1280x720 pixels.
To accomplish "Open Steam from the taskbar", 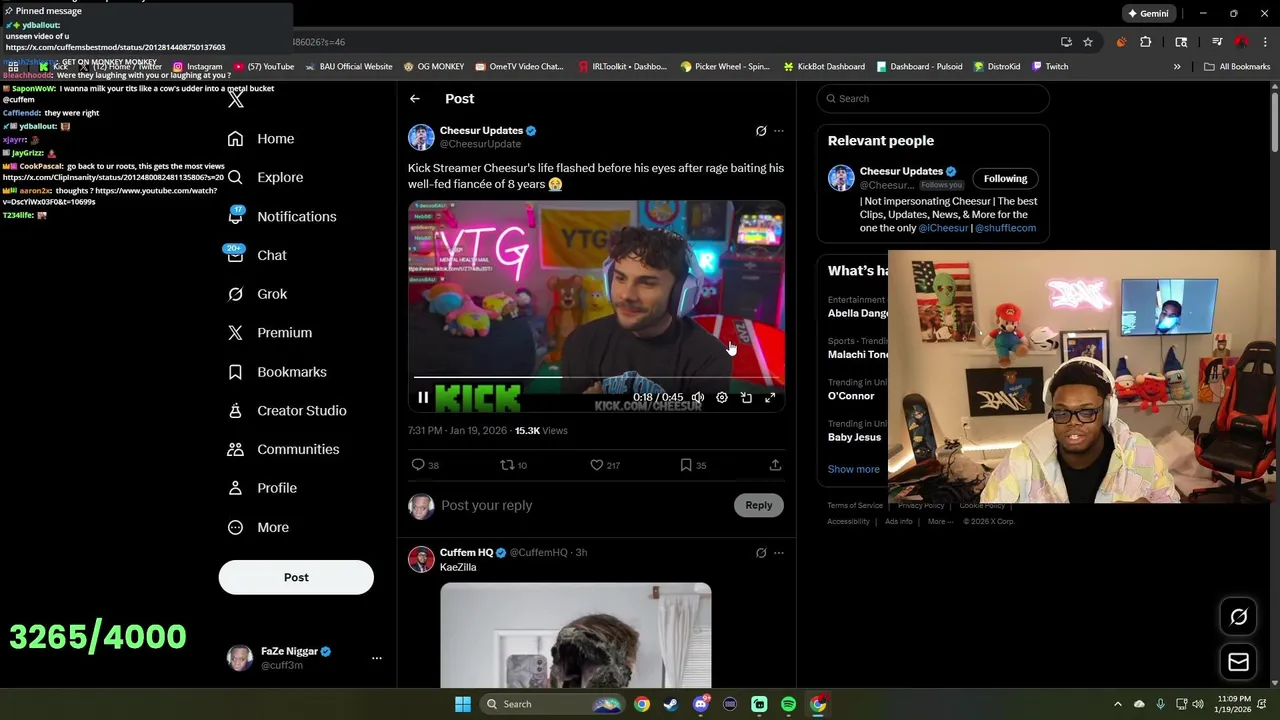I will coord(671,704).
